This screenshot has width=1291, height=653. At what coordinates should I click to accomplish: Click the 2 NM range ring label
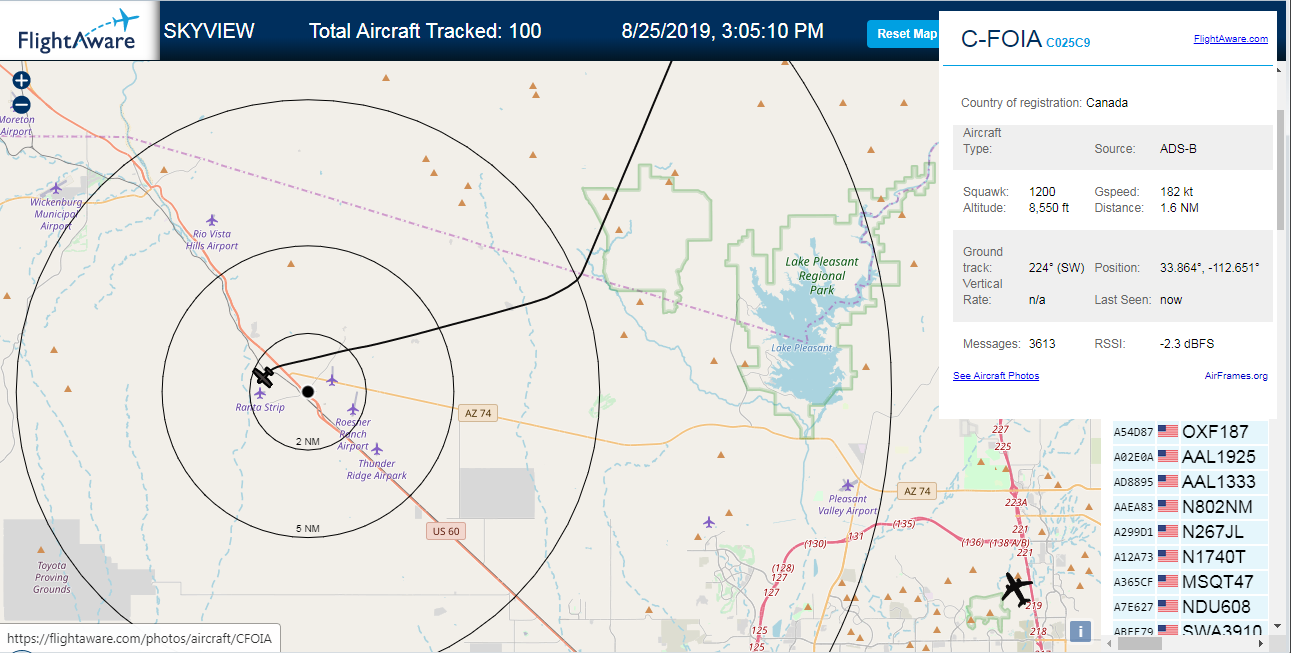[x=308, y=441]
